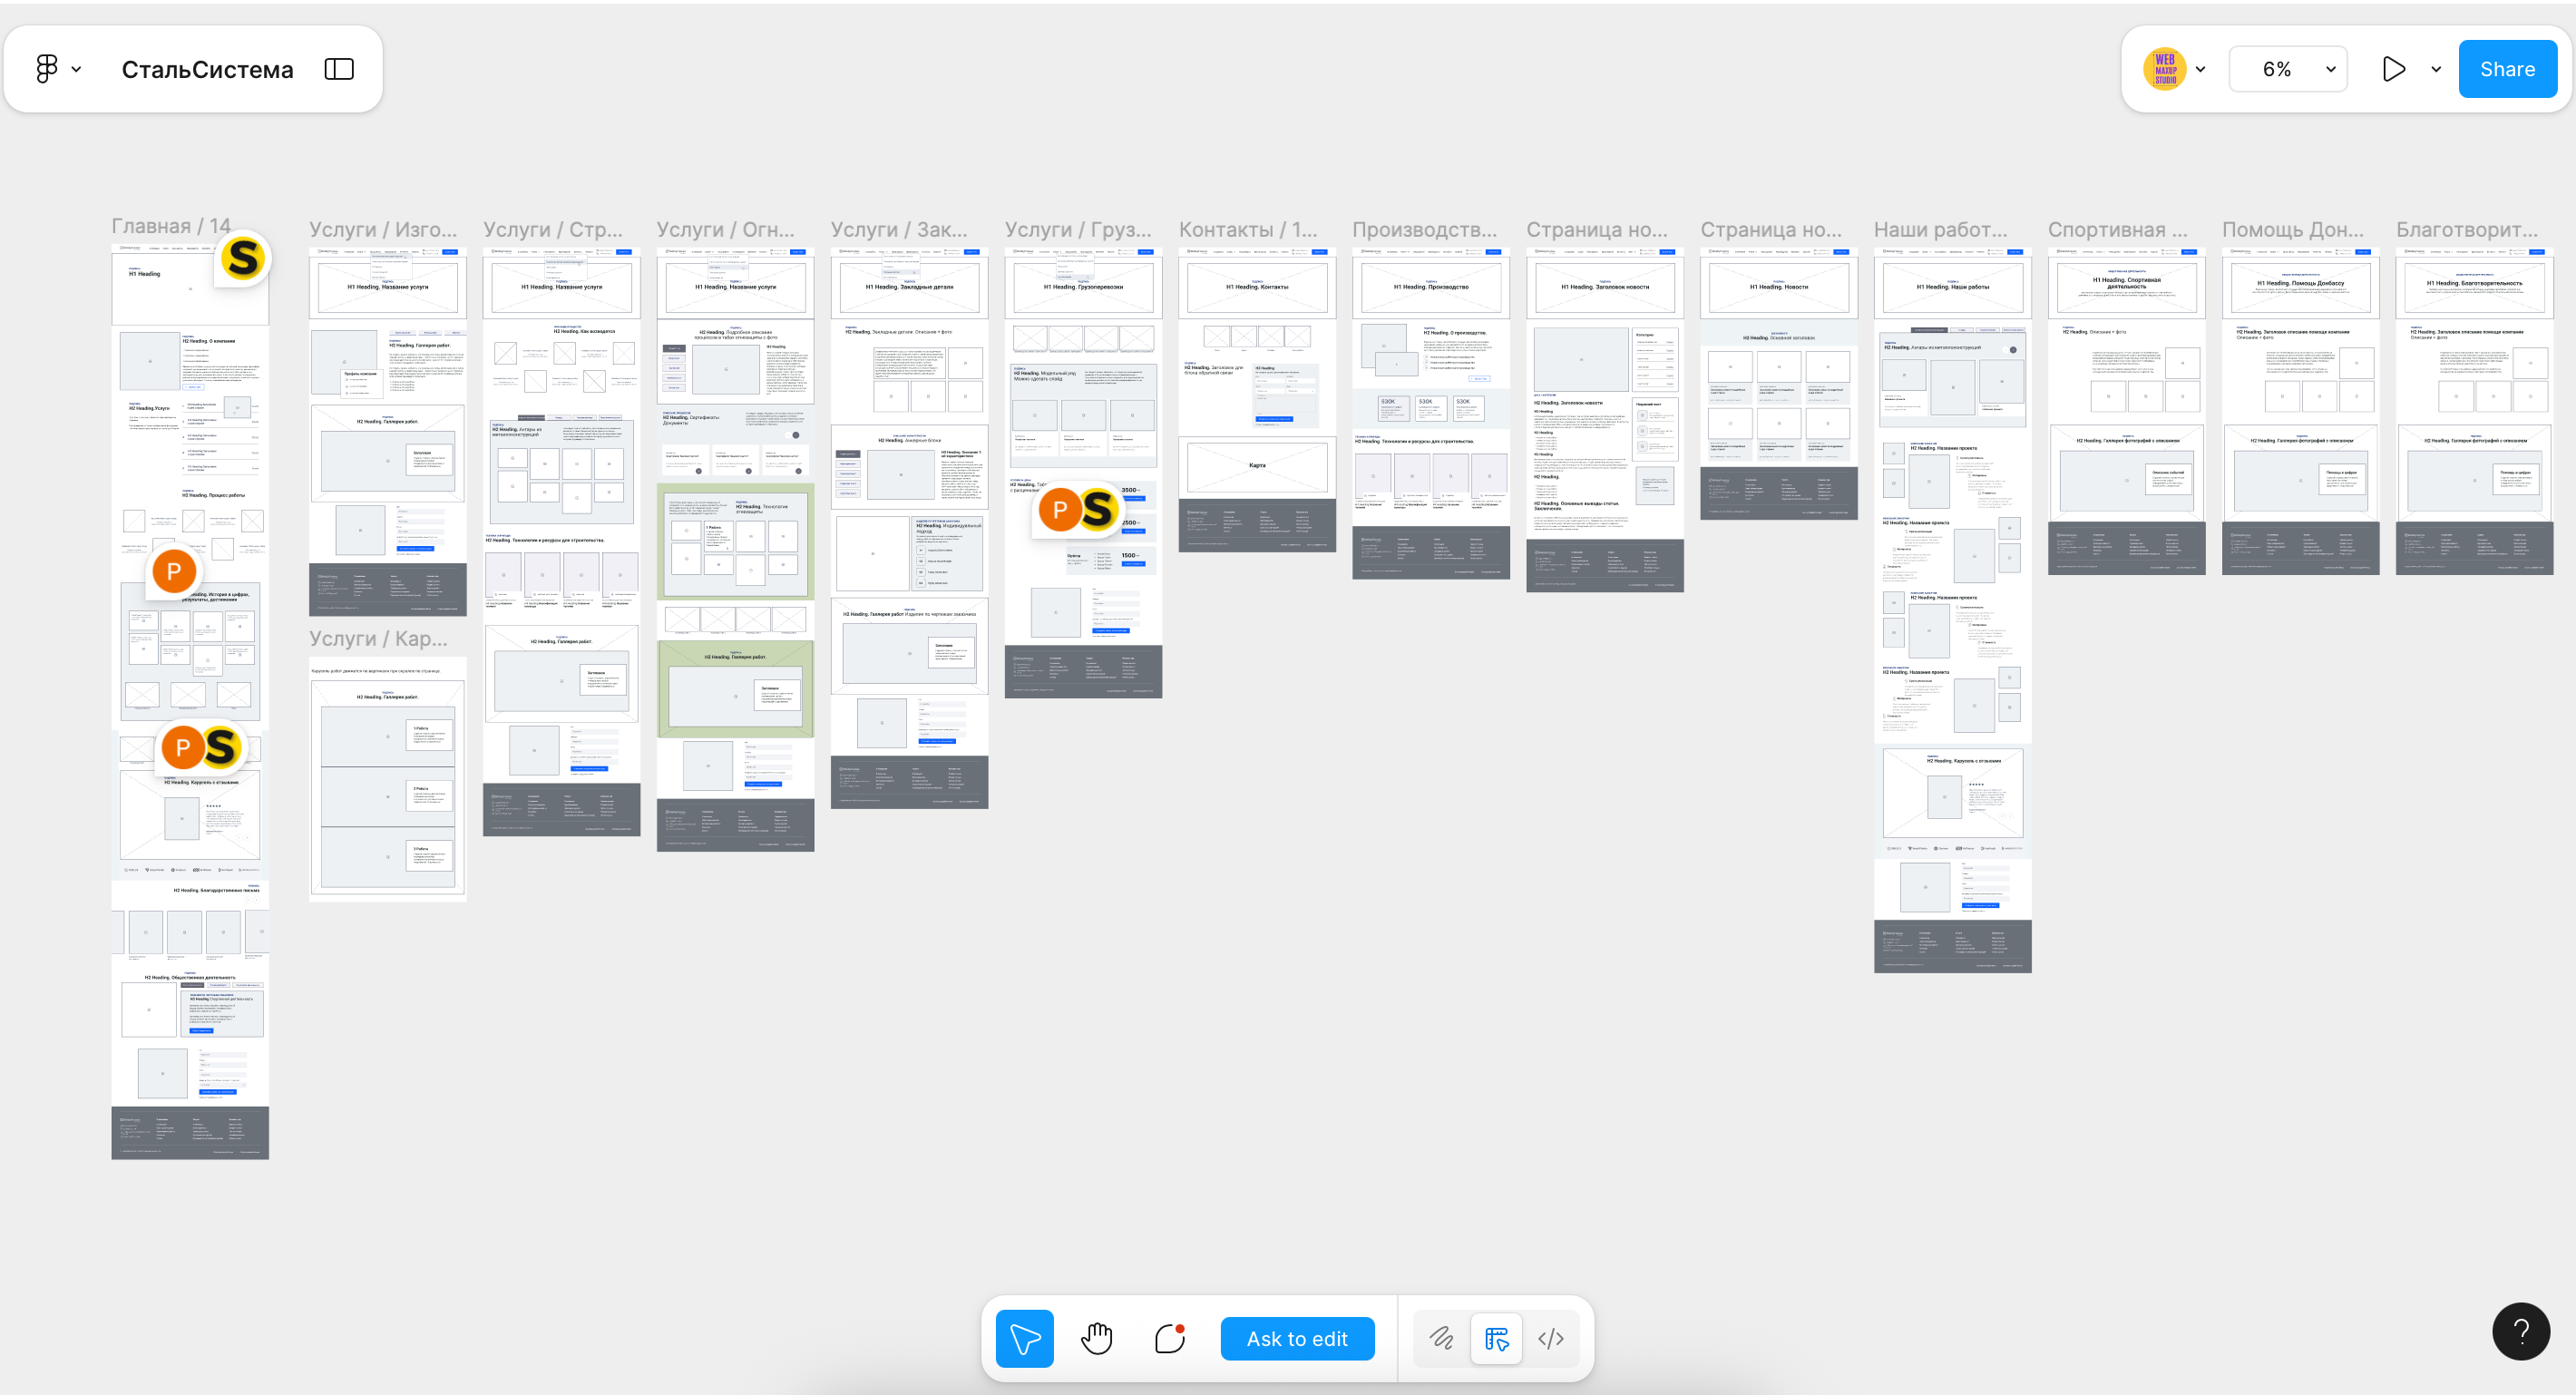
Task: Switch to Design mode icon
Action: click(x=1496, y=1338)
